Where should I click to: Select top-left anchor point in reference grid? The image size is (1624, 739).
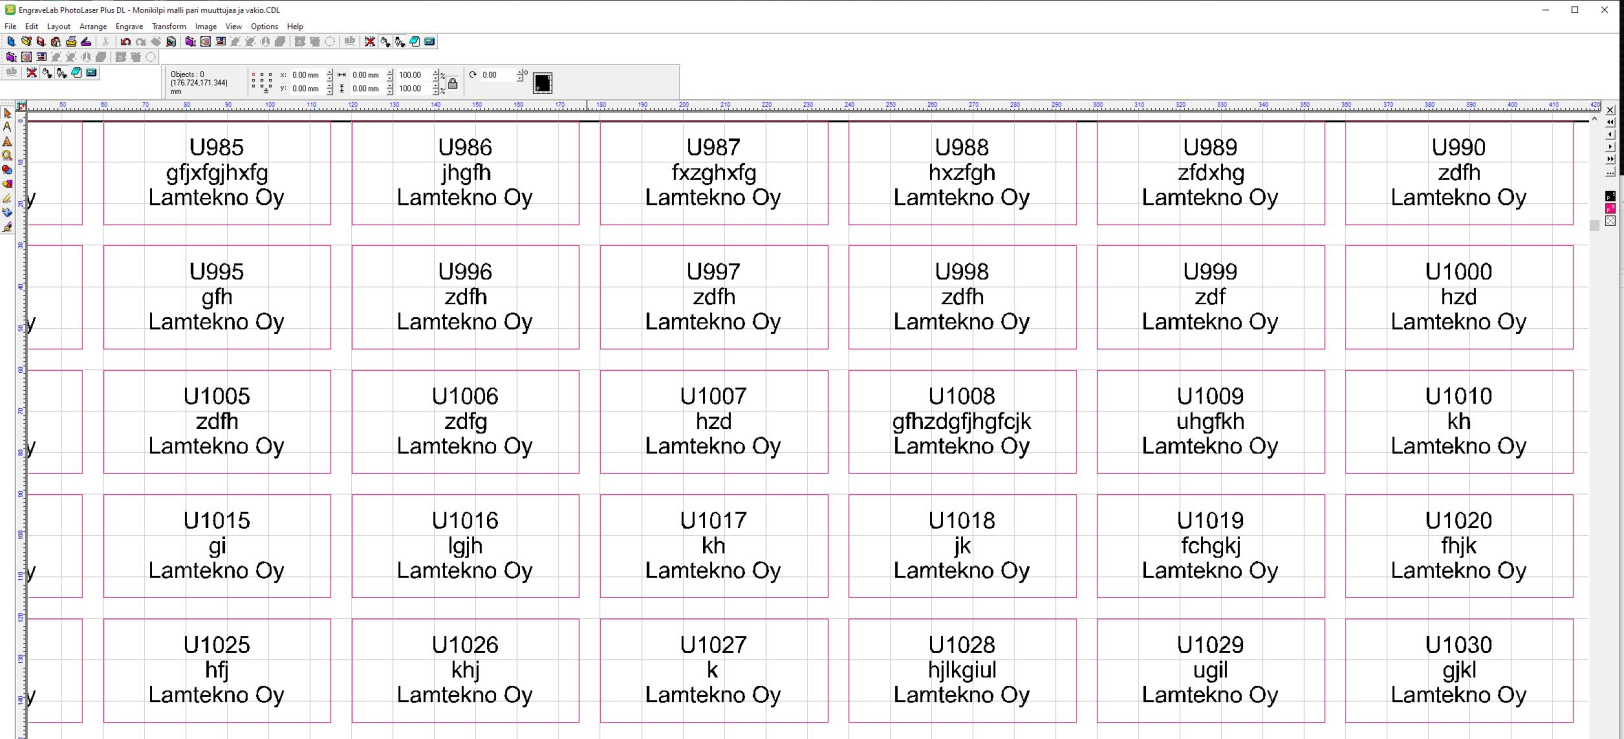(x=254, y=75)
